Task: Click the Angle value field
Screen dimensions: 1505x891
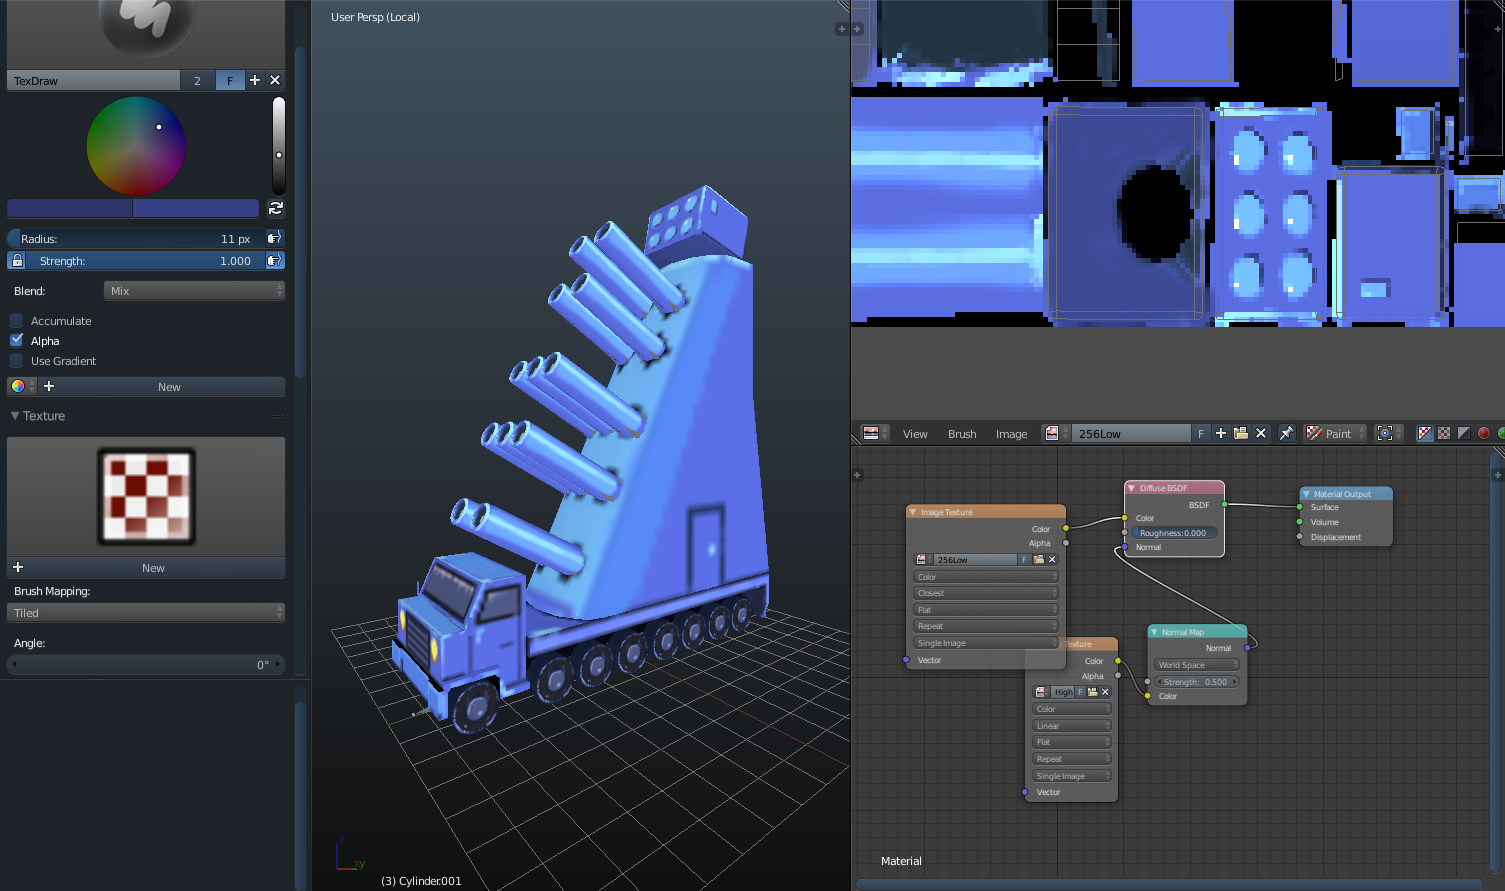Action: pos(146,665)
